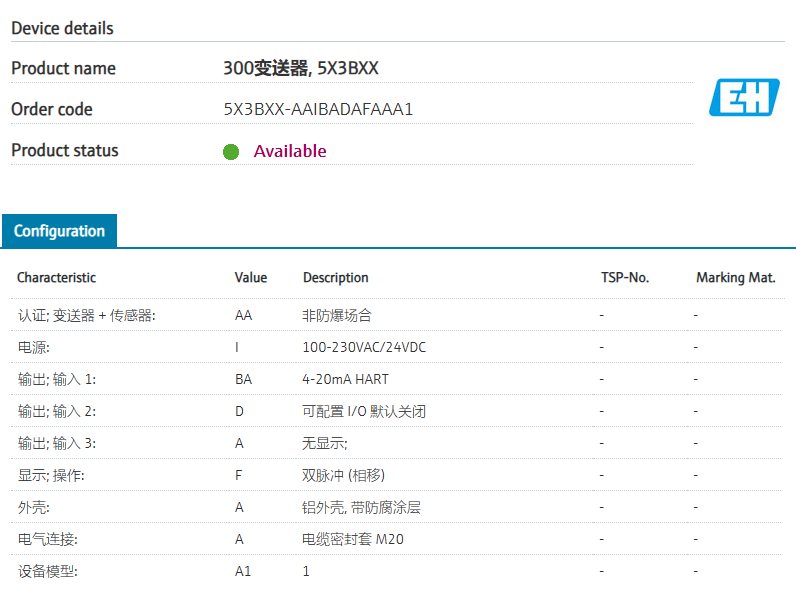Image resolution: width=796 pixels, height=596 pixels.
Task: Click the Endress+Hauser EH logo
Action: click(744, 97)
